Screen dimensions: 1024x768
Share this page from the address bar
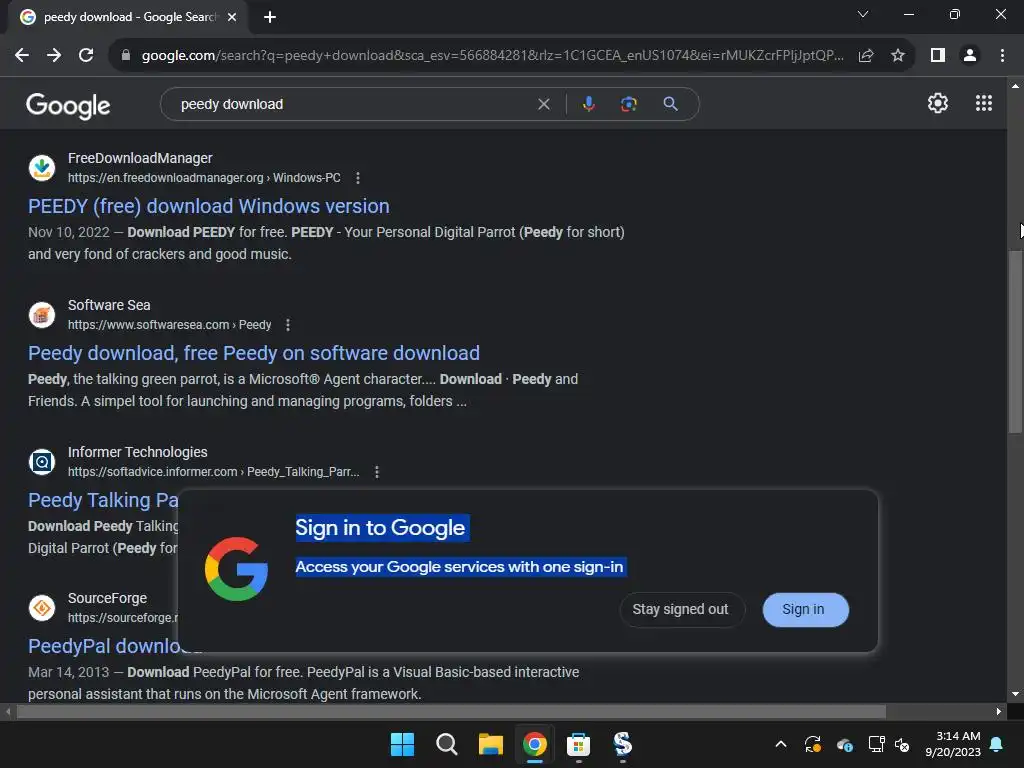click(866, 56)
